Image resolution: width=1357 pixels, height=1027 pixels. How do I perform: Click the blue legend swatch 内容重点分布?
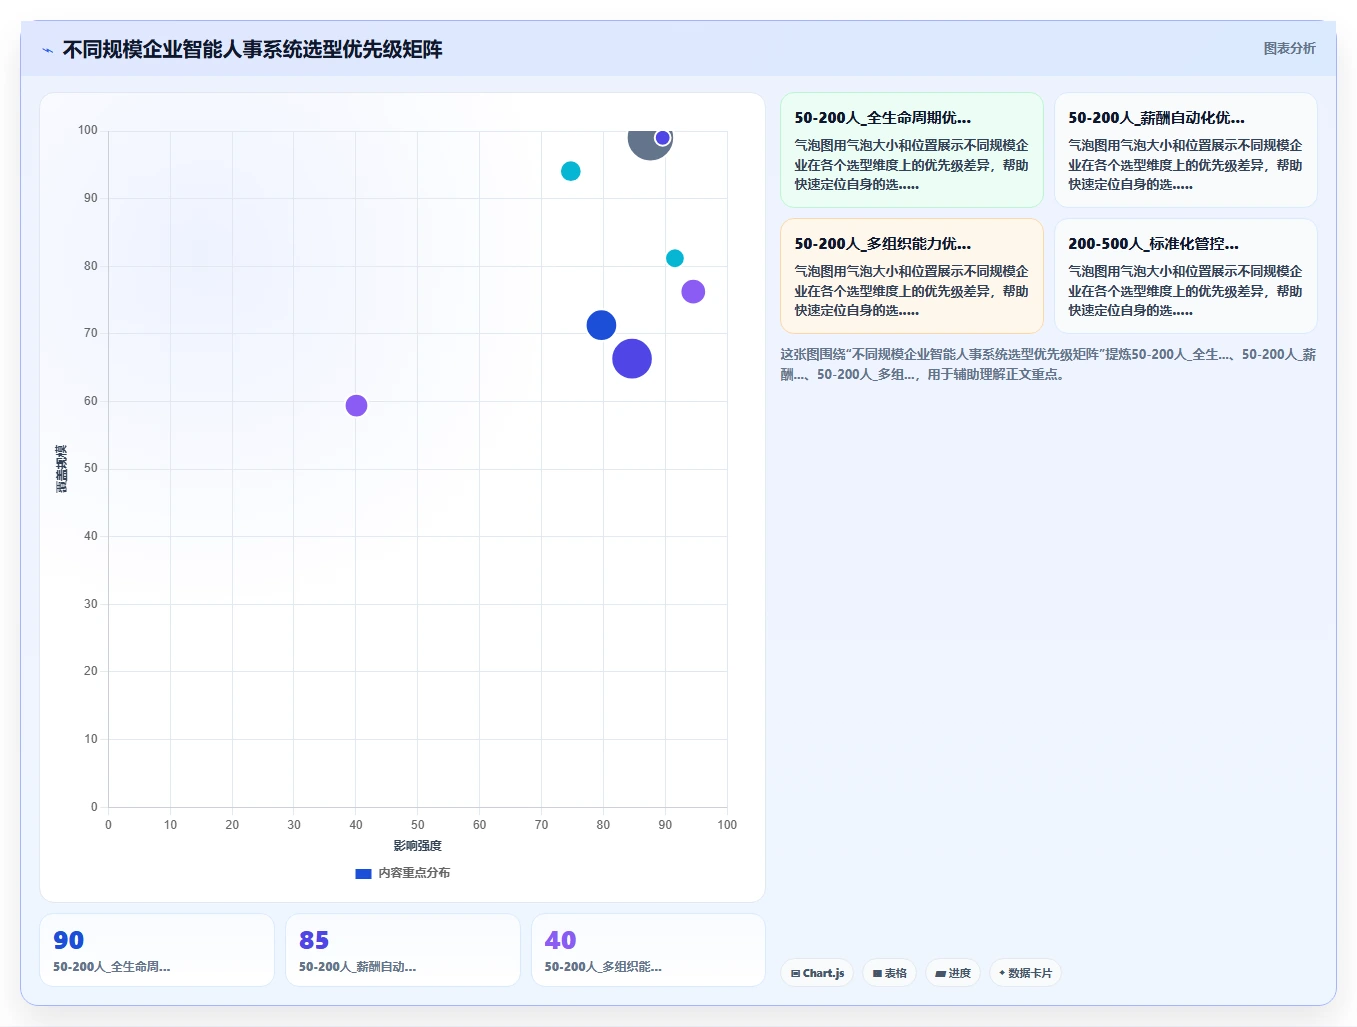point(363,873)
